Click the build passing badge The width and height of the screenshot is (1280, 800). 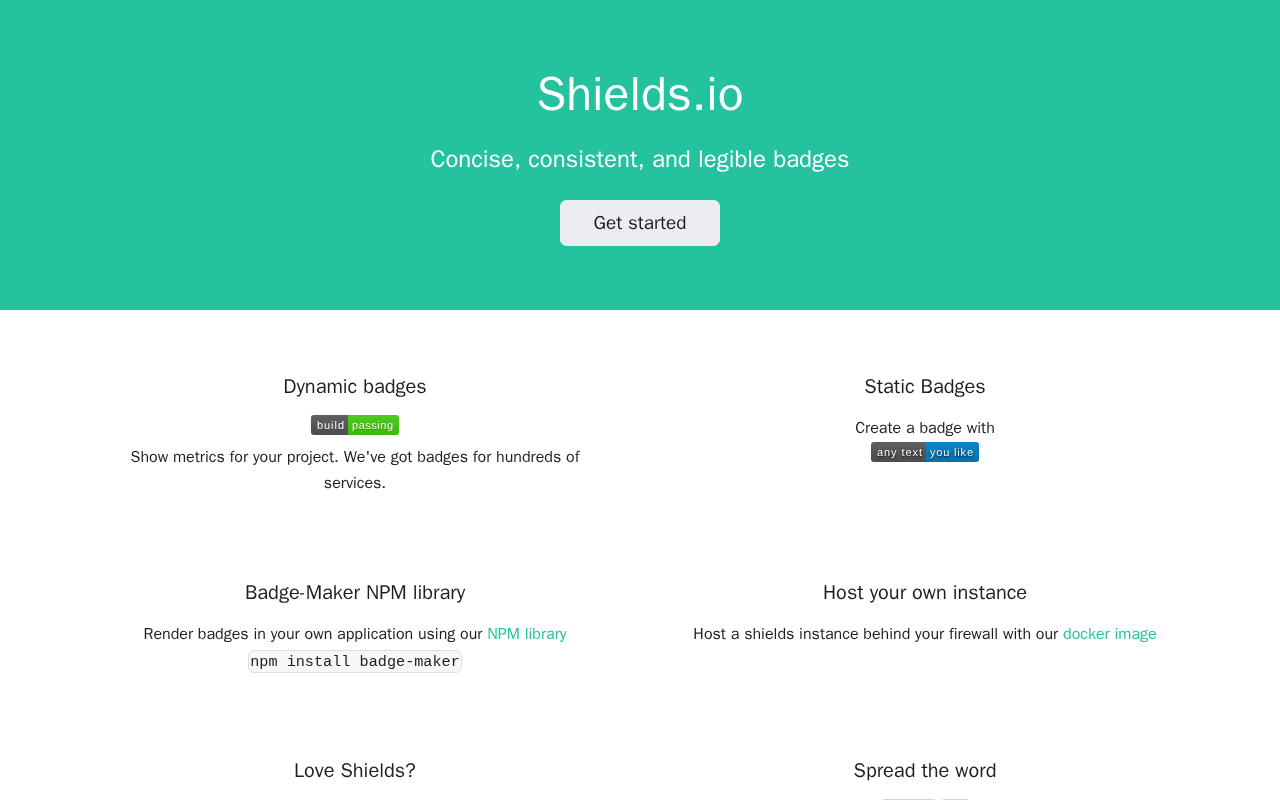[355, 425]
